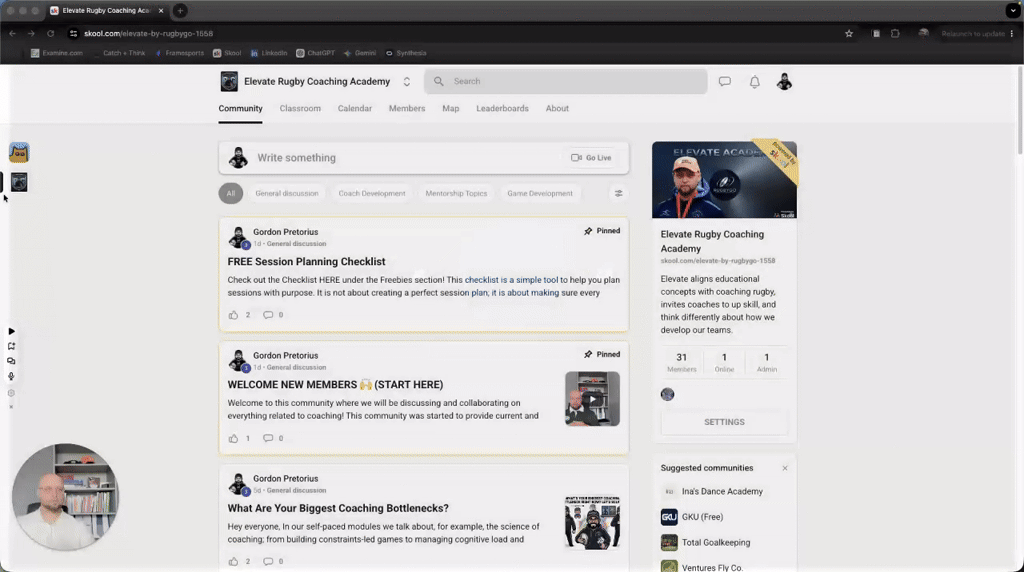Switch to the Leaderboards tab
1024x572 pixels.
point(502,108)
